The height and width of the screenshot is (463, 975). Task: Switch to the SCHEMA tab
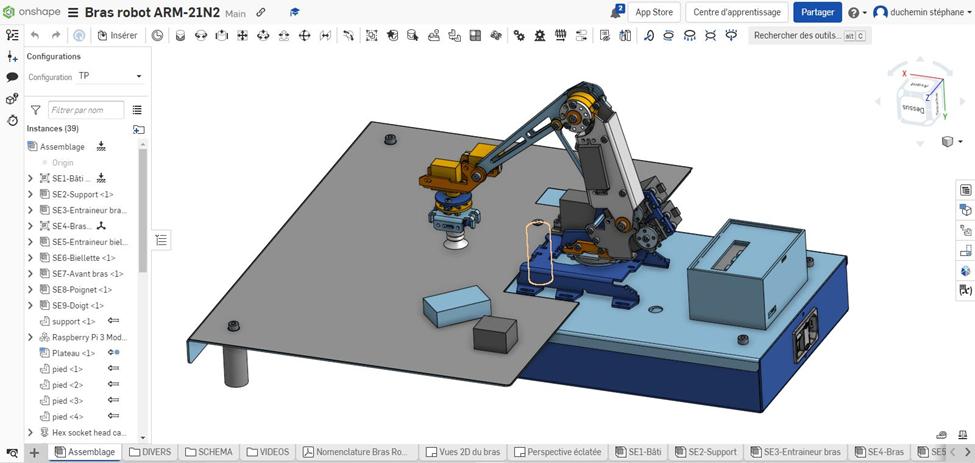[x=208, y=452]
